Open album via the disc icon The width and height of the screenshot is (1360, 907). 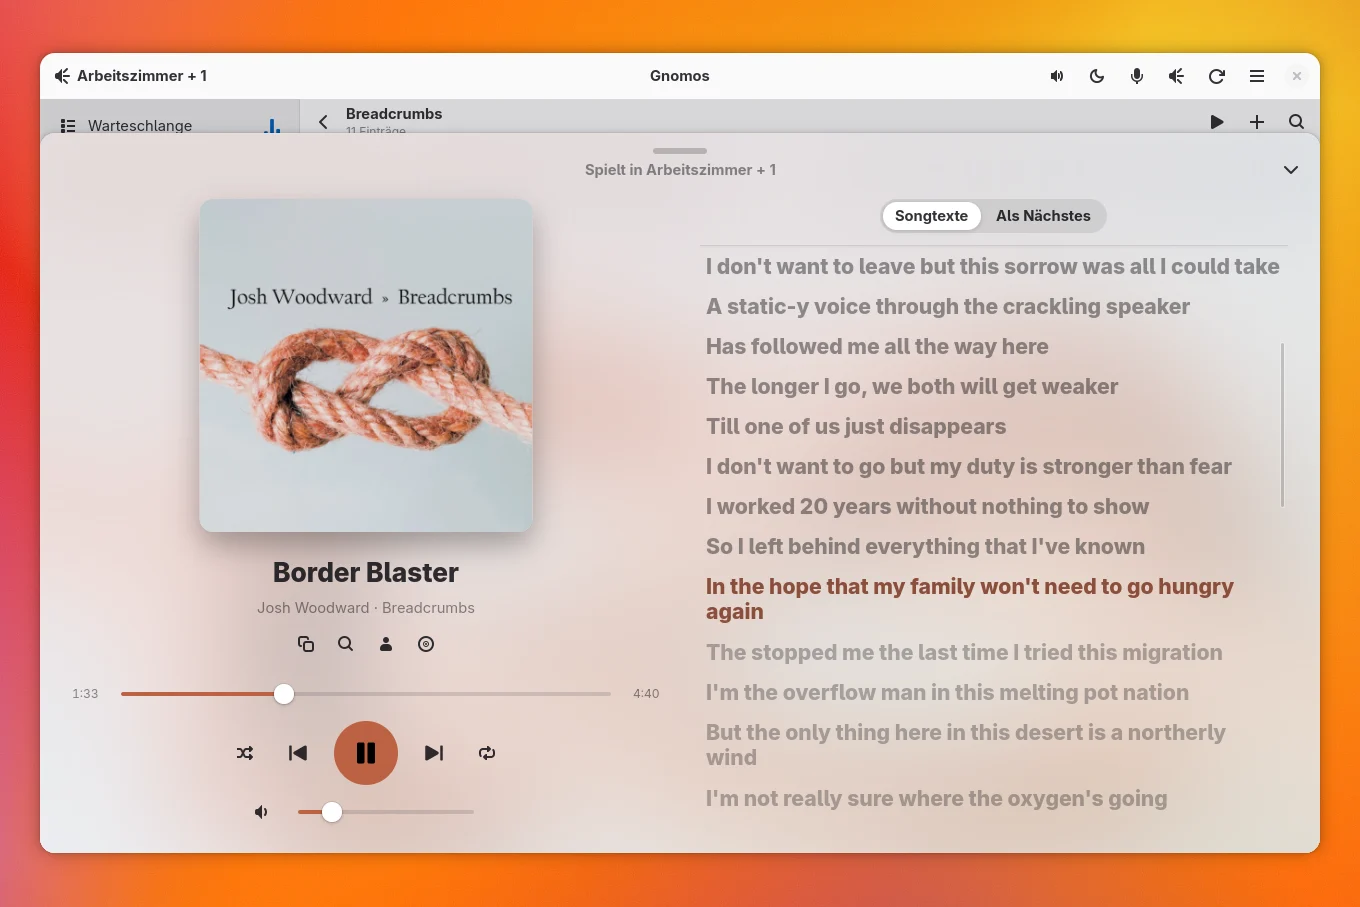point(426,644)
